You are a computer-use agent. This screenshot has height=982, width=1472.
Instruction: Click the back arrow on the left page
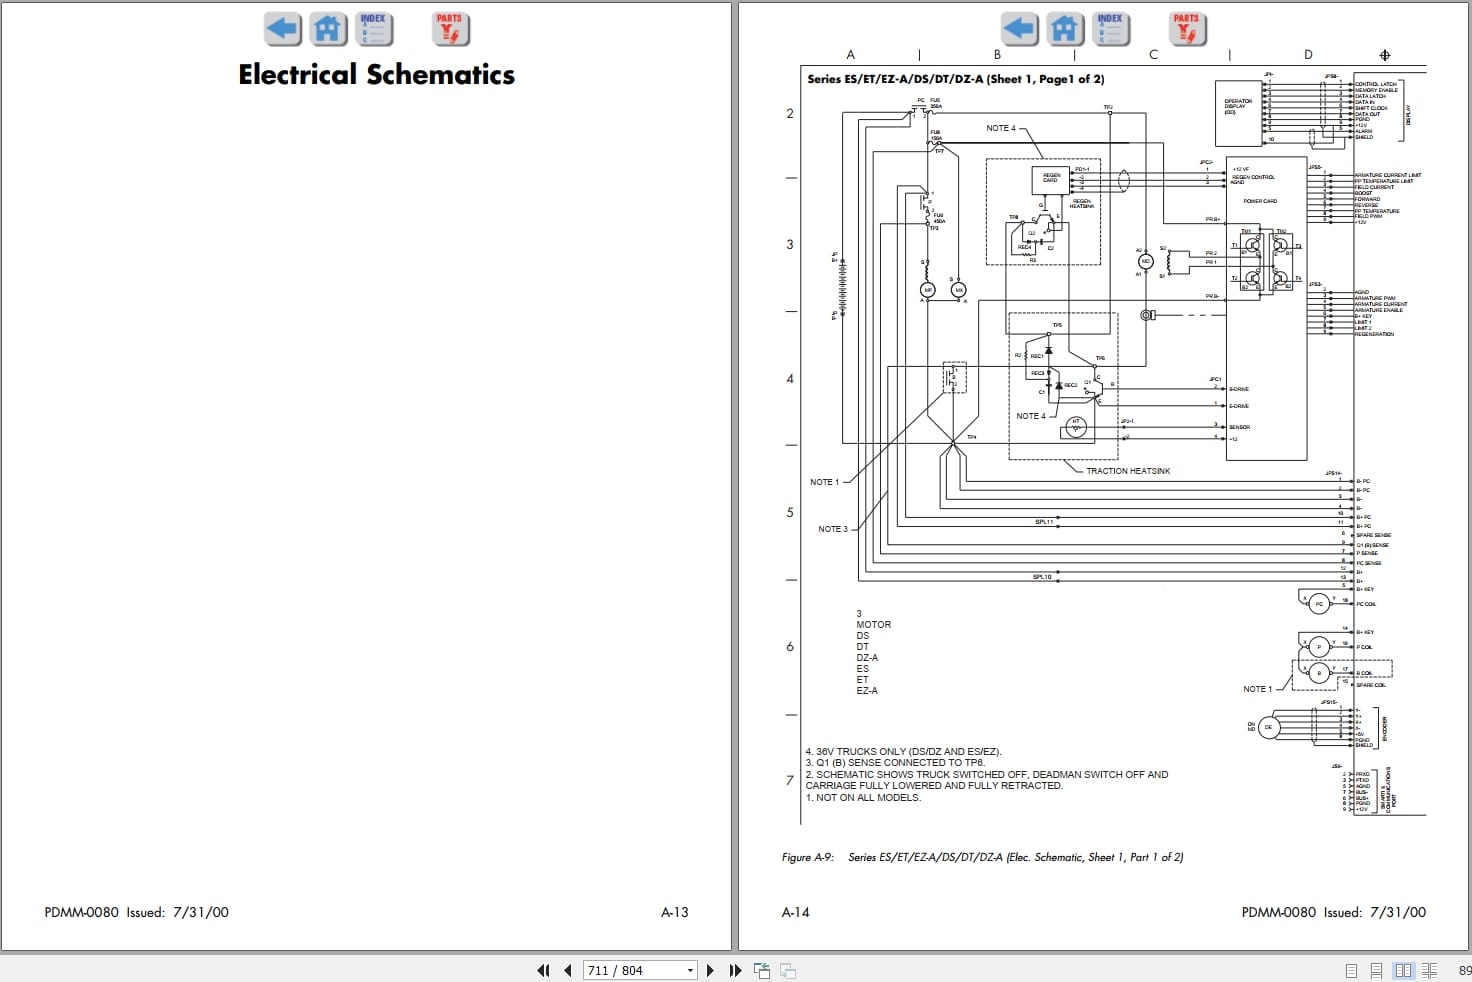point(282,29)
